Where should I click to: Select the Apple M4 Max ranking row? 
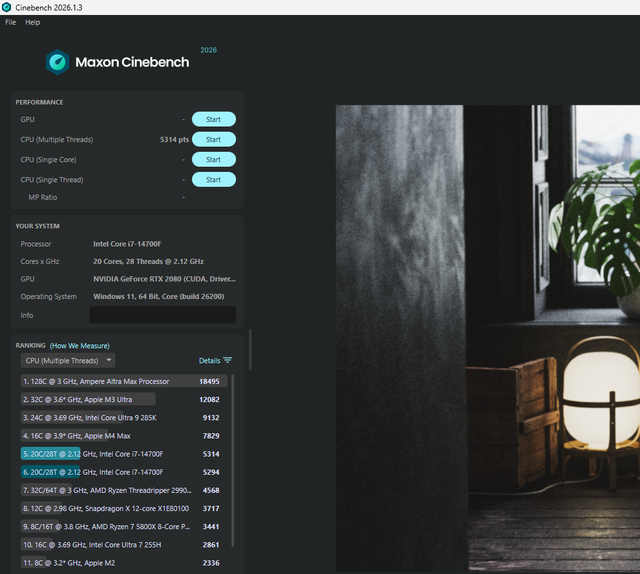[124, 436]
